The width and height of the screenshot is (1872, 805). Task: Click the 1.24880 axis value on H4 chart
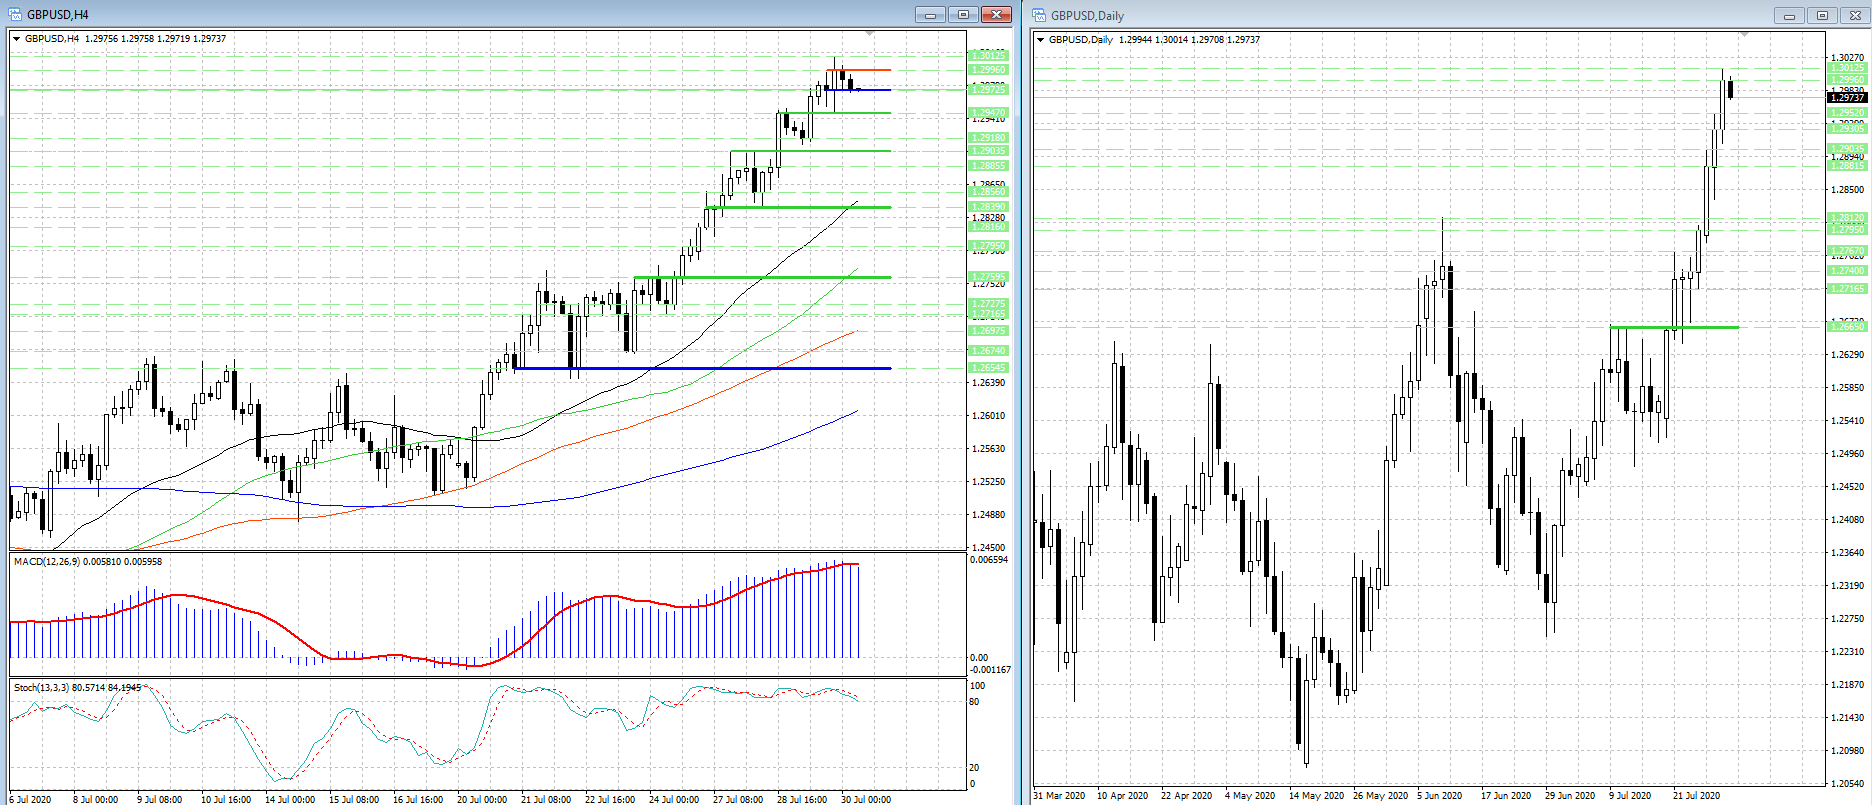click(x=989, y=515)
